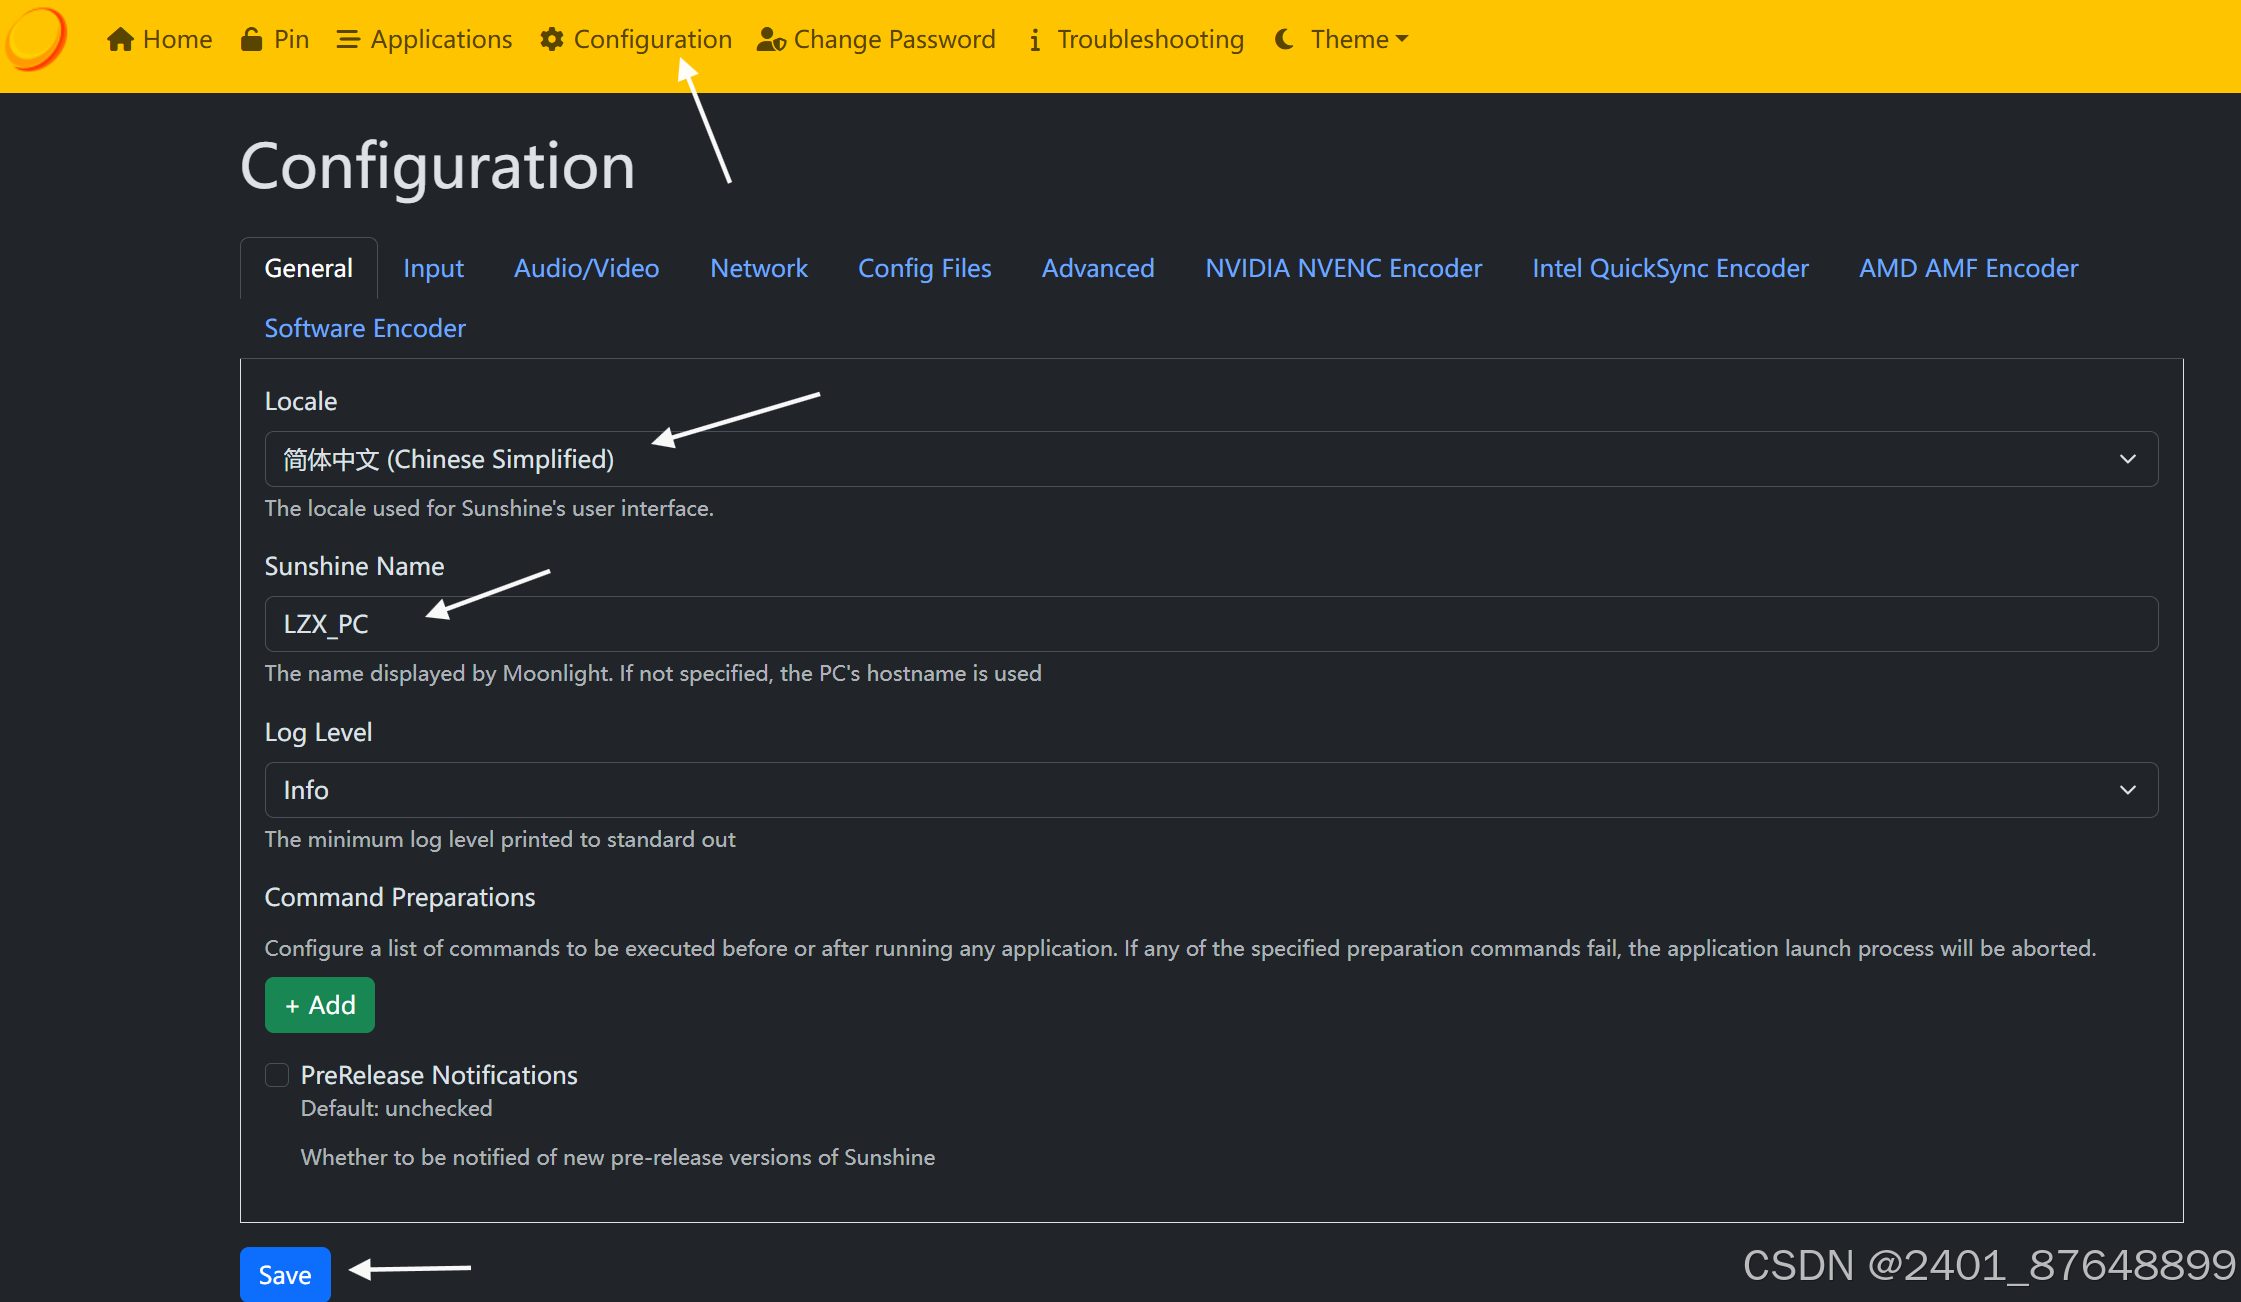Screen dimensions: 2241x1302
Task: Open the Theme dropdown caret
Action: pyautogui.click(x=1402, y=39)
